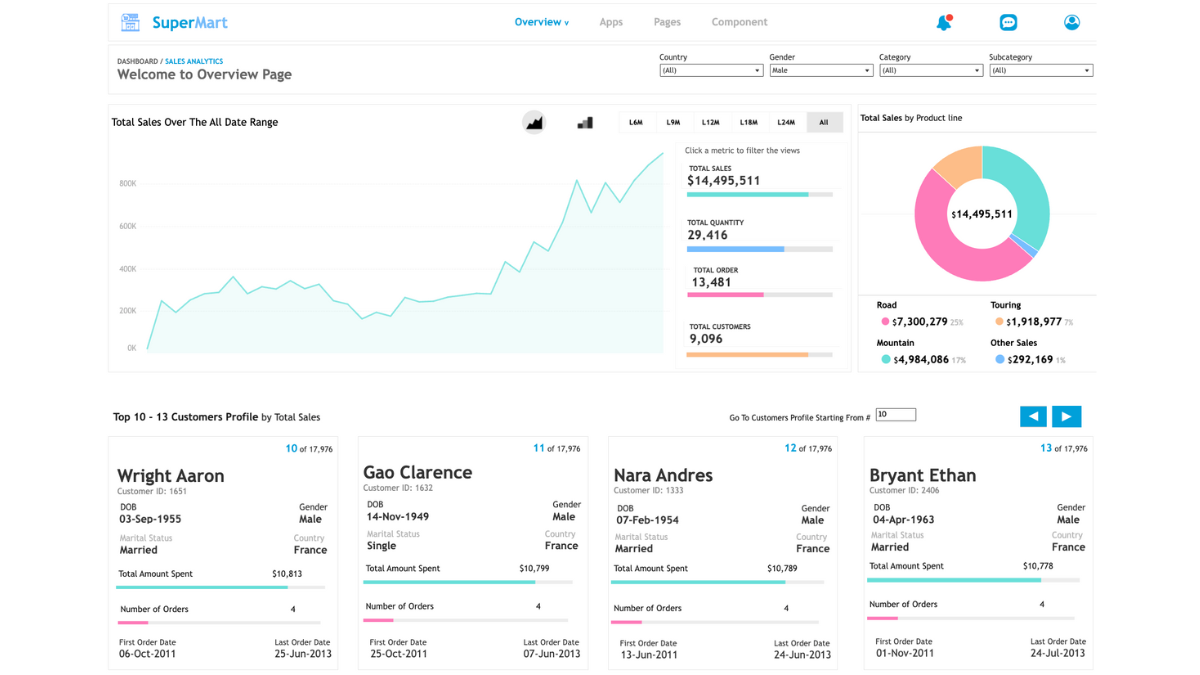
Task: Click the SuperMart logo icon
Action: [130, 22]
